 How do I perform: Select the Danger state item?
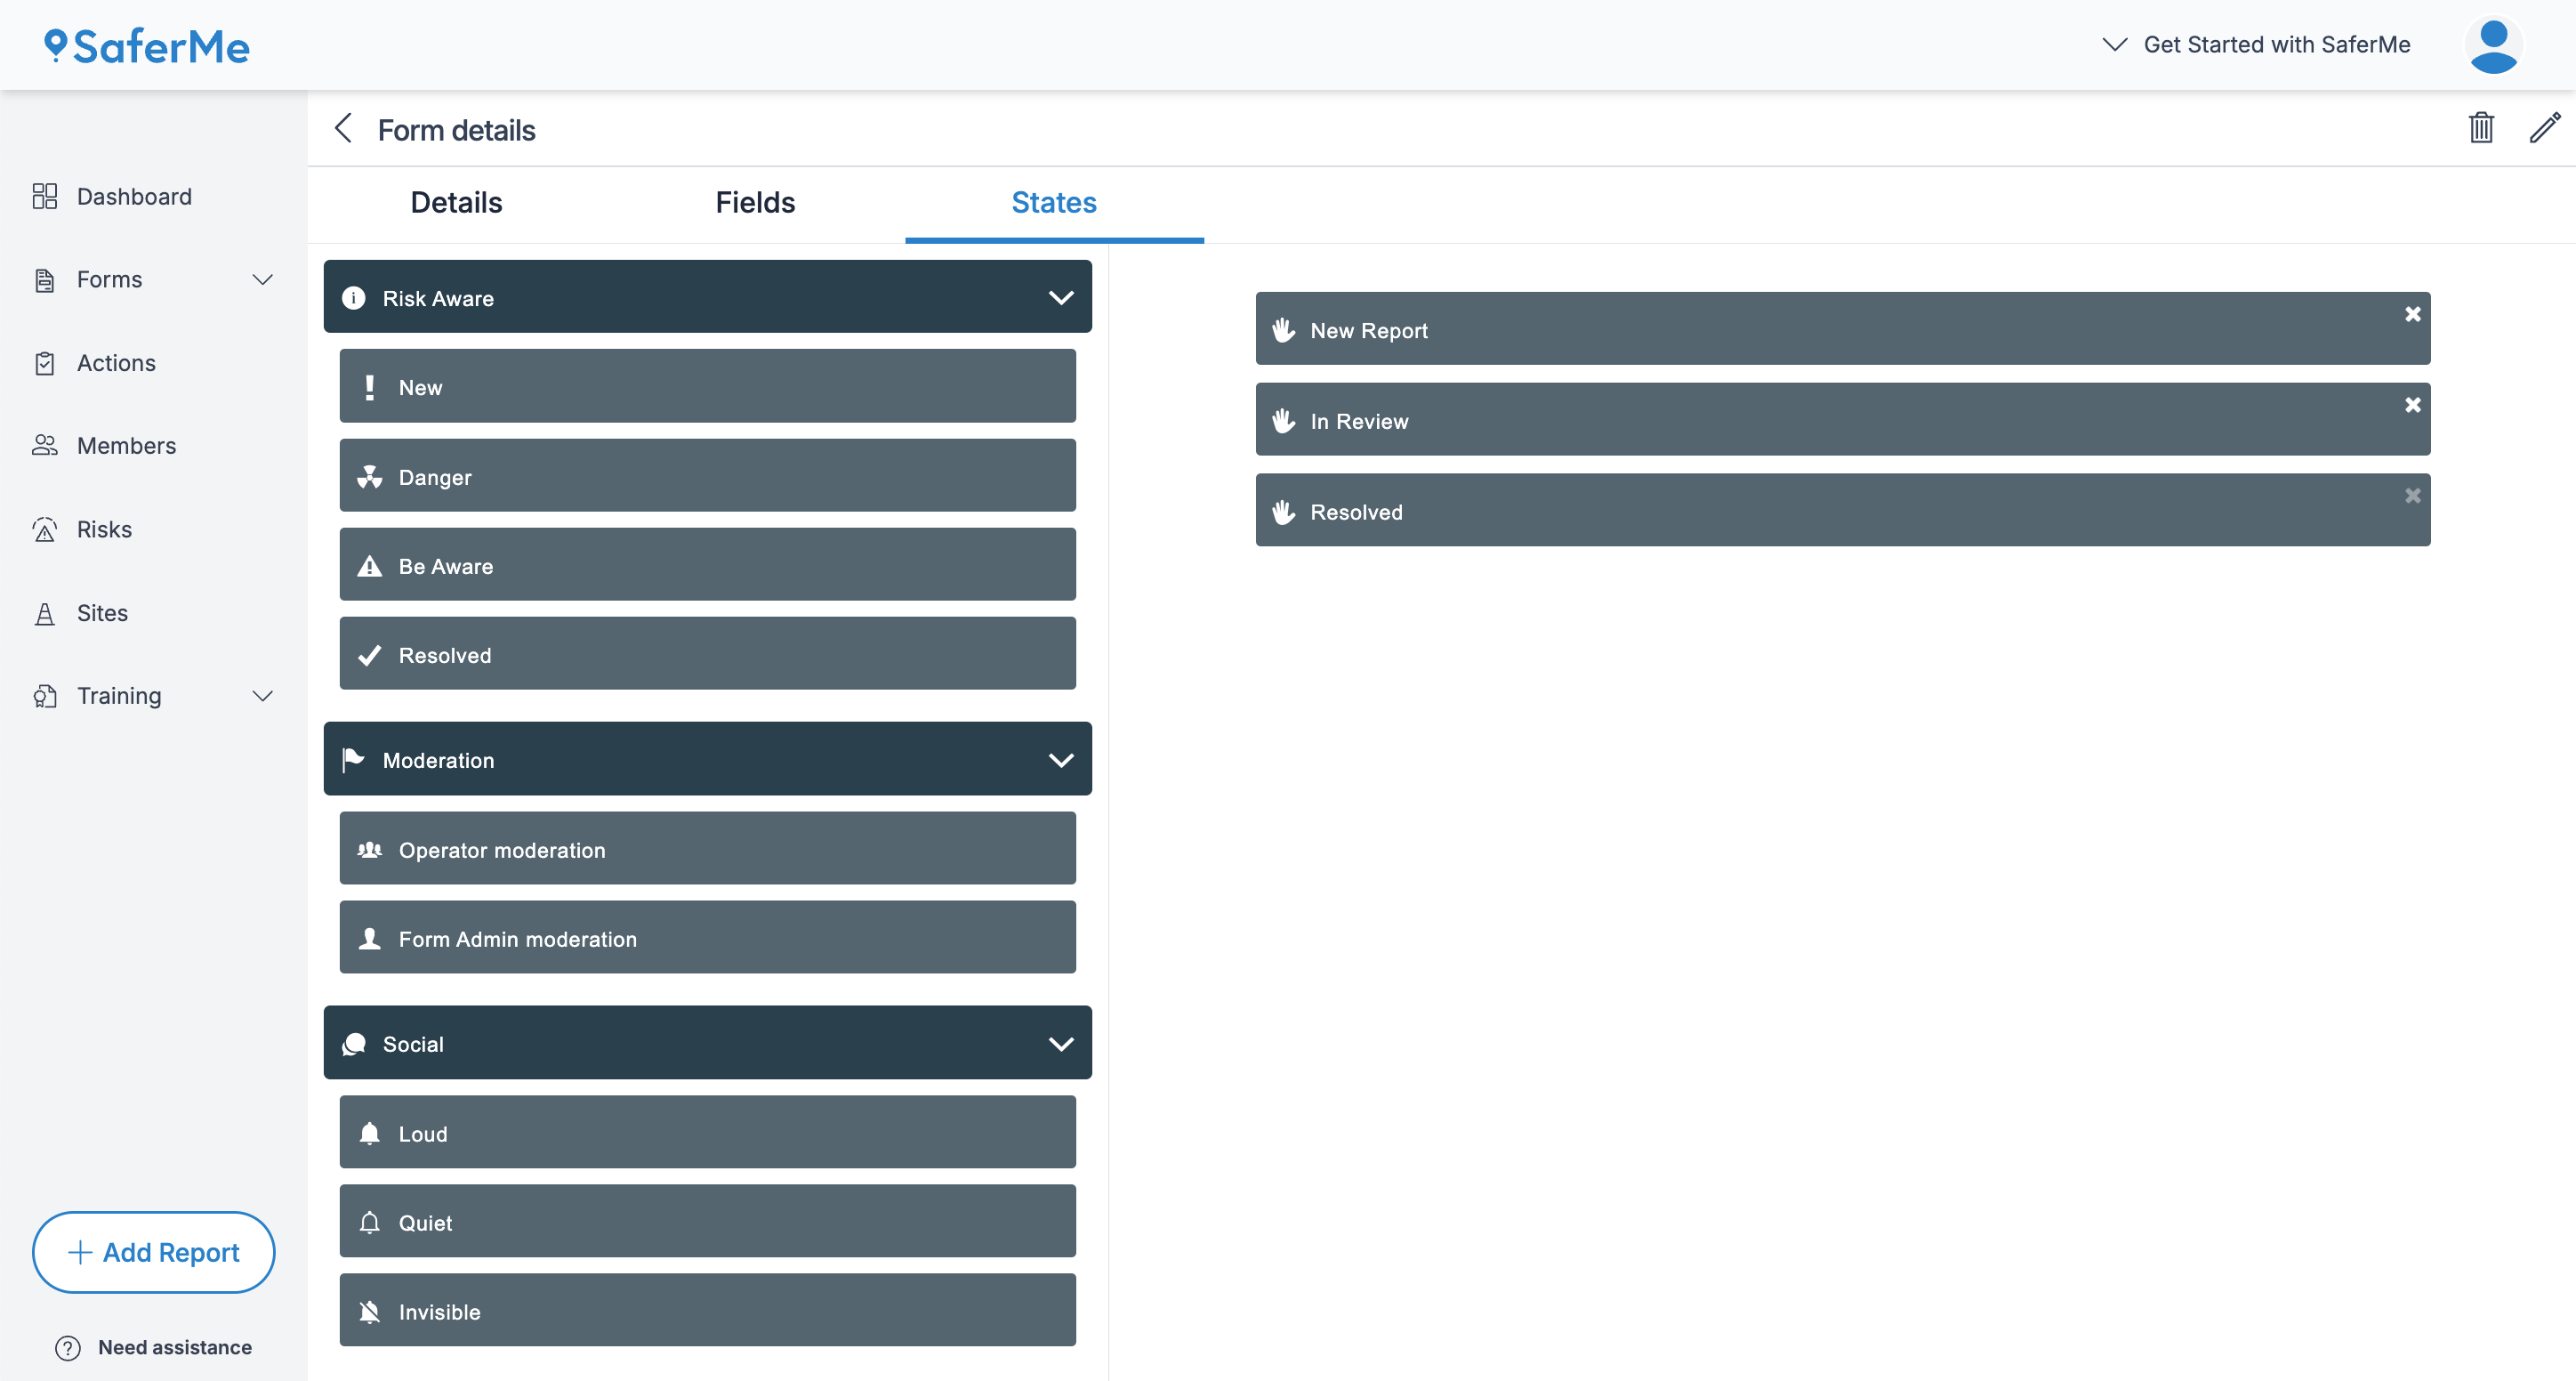(x=707, y=477)
